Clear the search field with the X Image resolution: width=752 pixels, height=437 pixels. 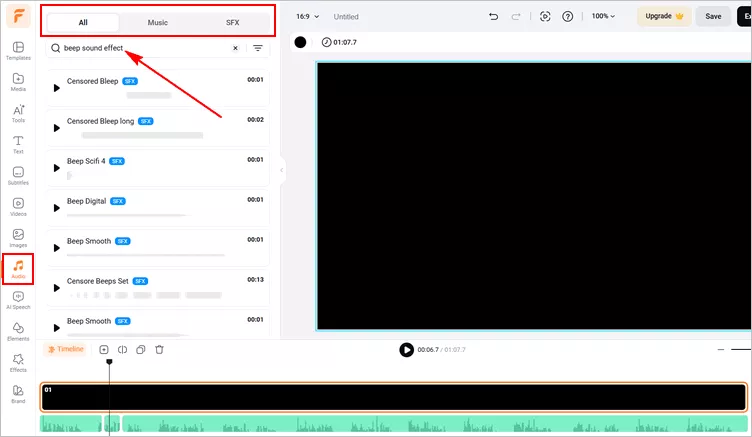pos(235,48)
